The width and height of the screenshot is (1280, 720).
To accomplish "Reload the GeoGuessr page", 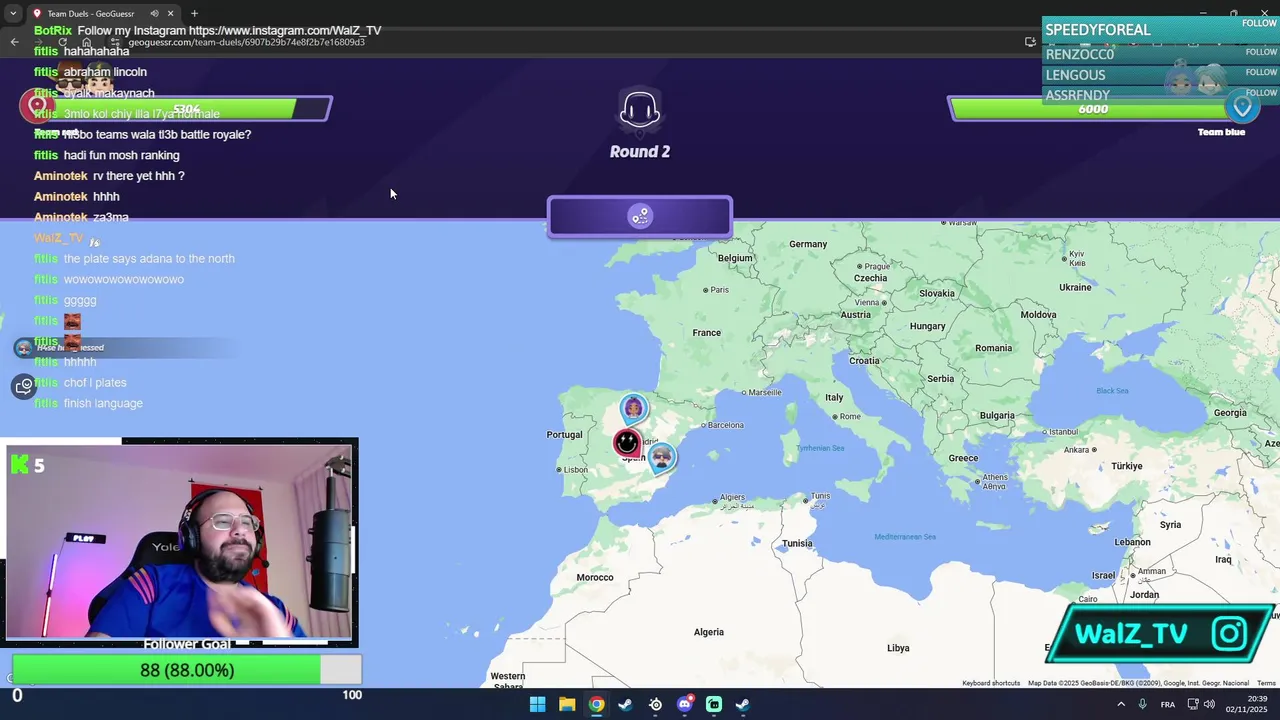I will pos(62,42).
